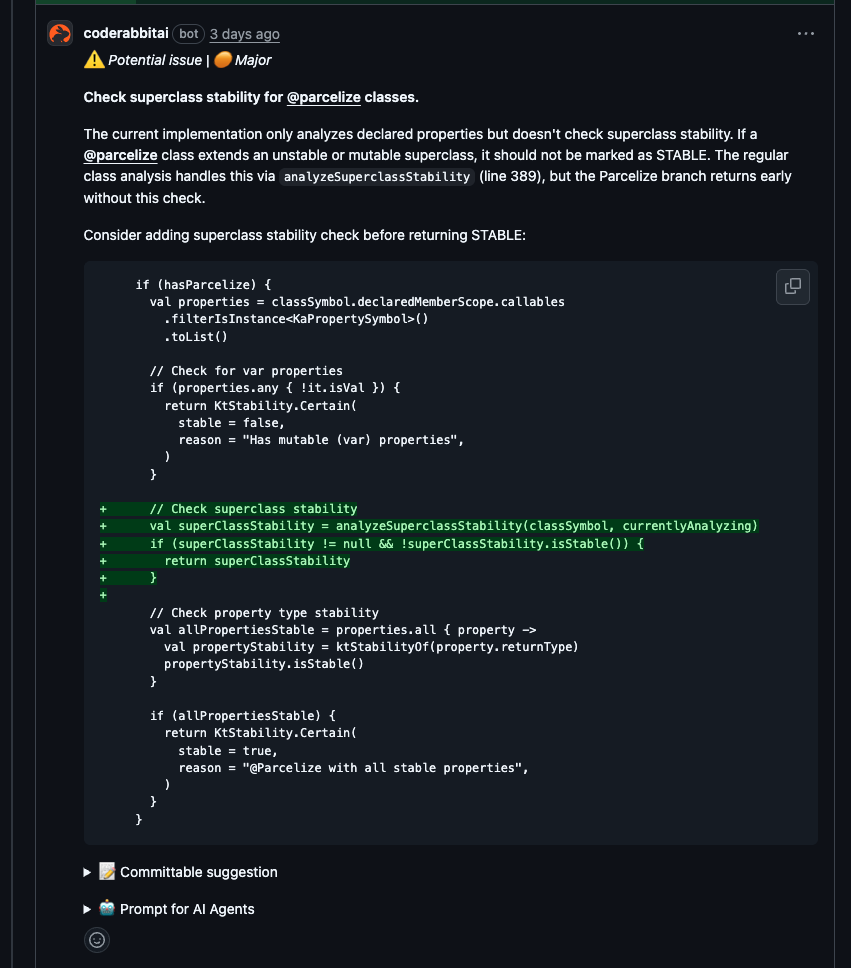Click the "3 days ago" timestamp link
851x968 pixels.
pos(244,34)
